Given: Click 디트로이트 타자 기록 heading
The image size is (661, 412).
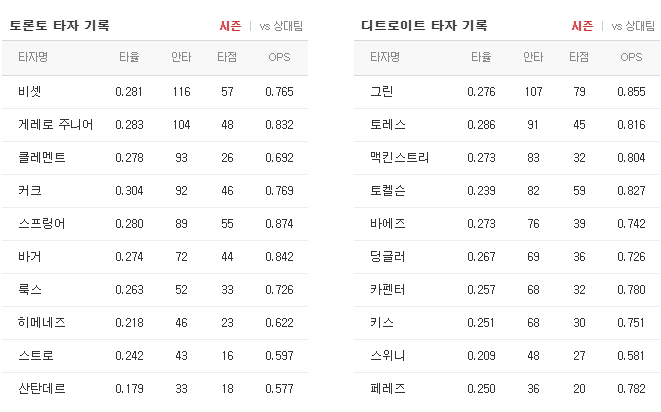Looking at the screenshot, I should click(425, 26).
